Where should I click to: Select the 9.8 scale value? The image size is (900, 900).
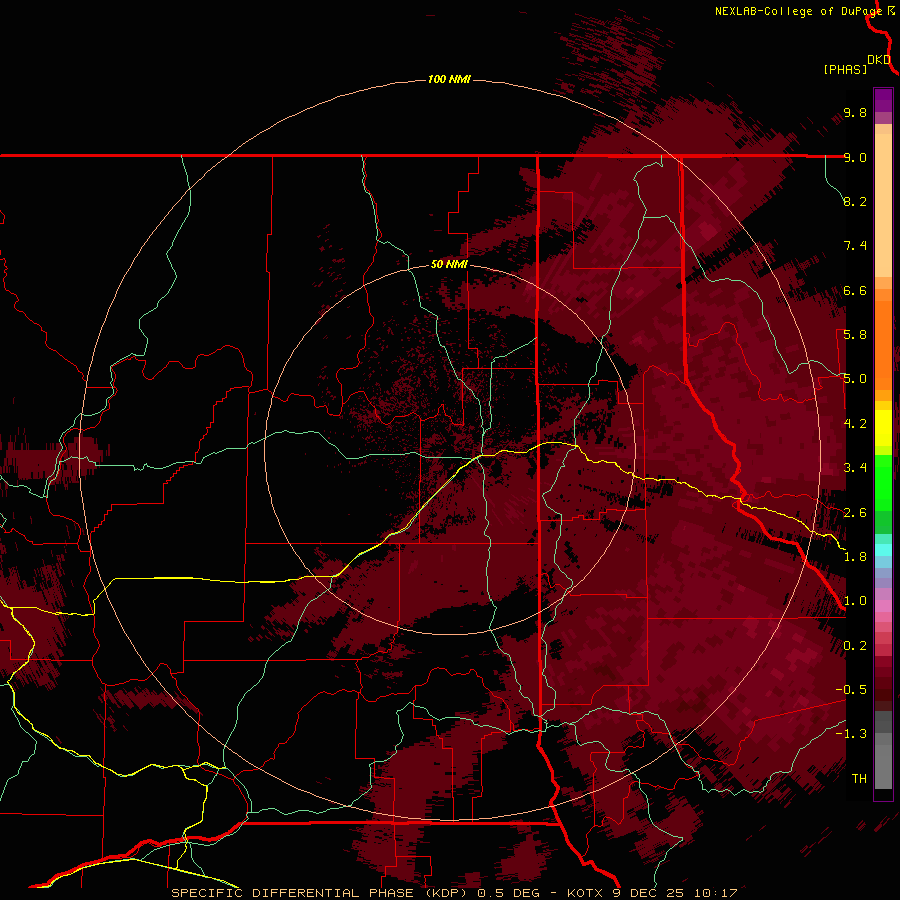click(855, 112)
